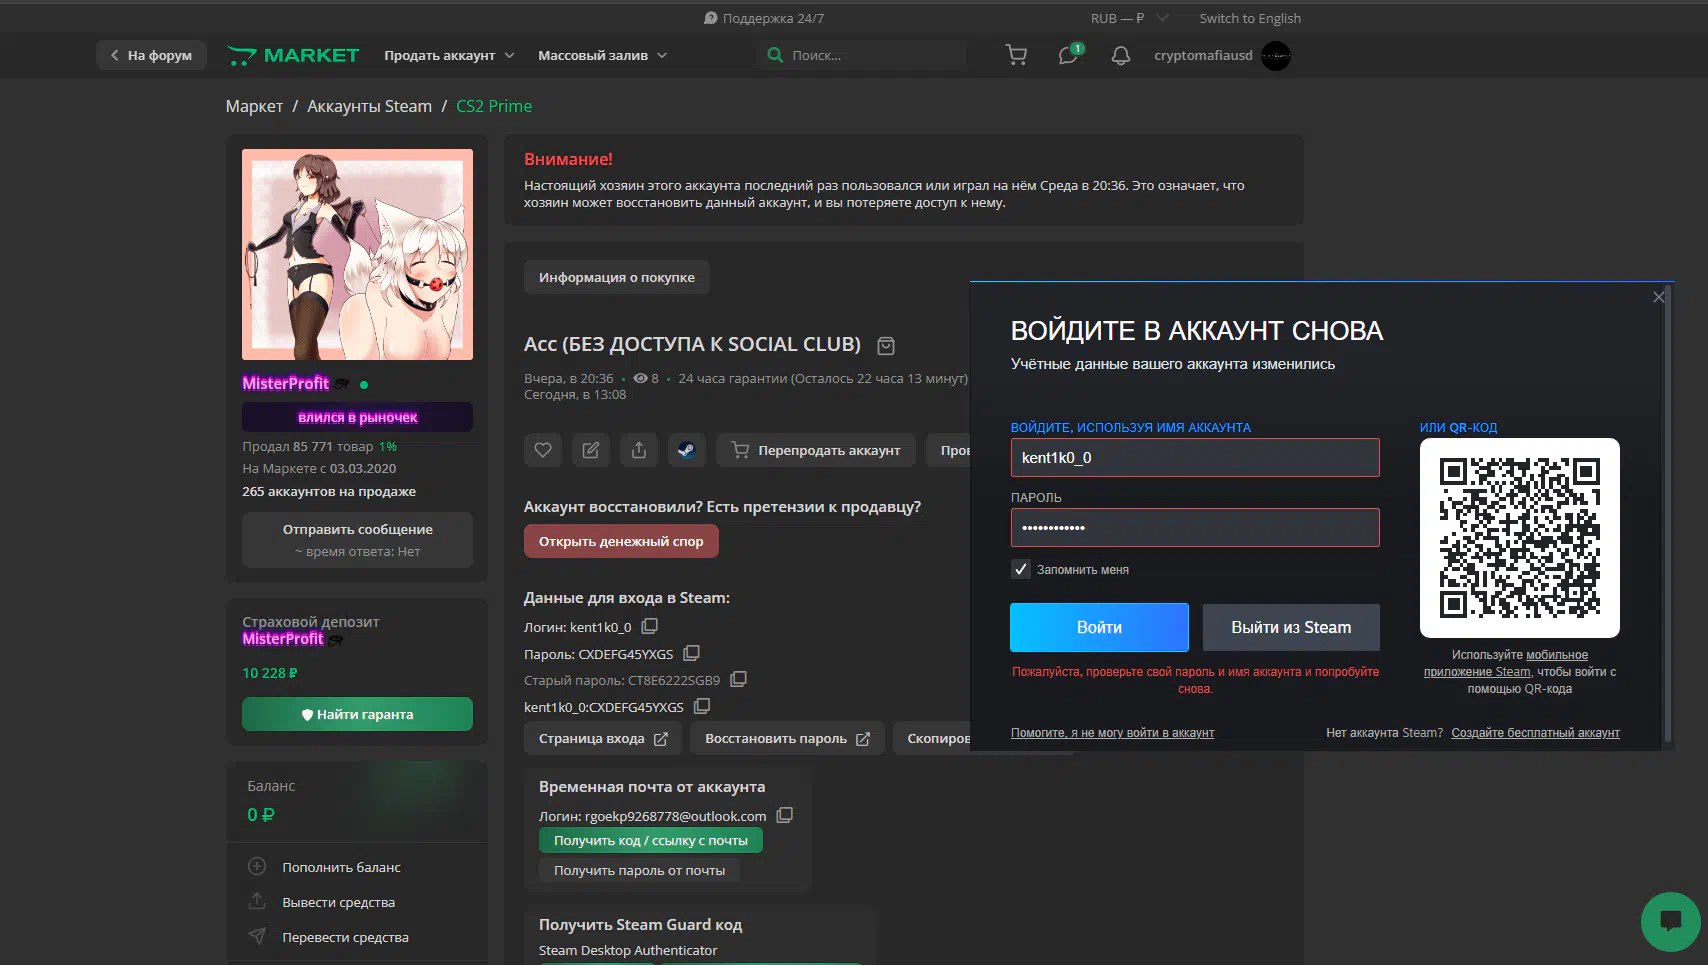
Task: Open the support chat bubble widget
Action: pyautogui.click(x=1670, y=921)
